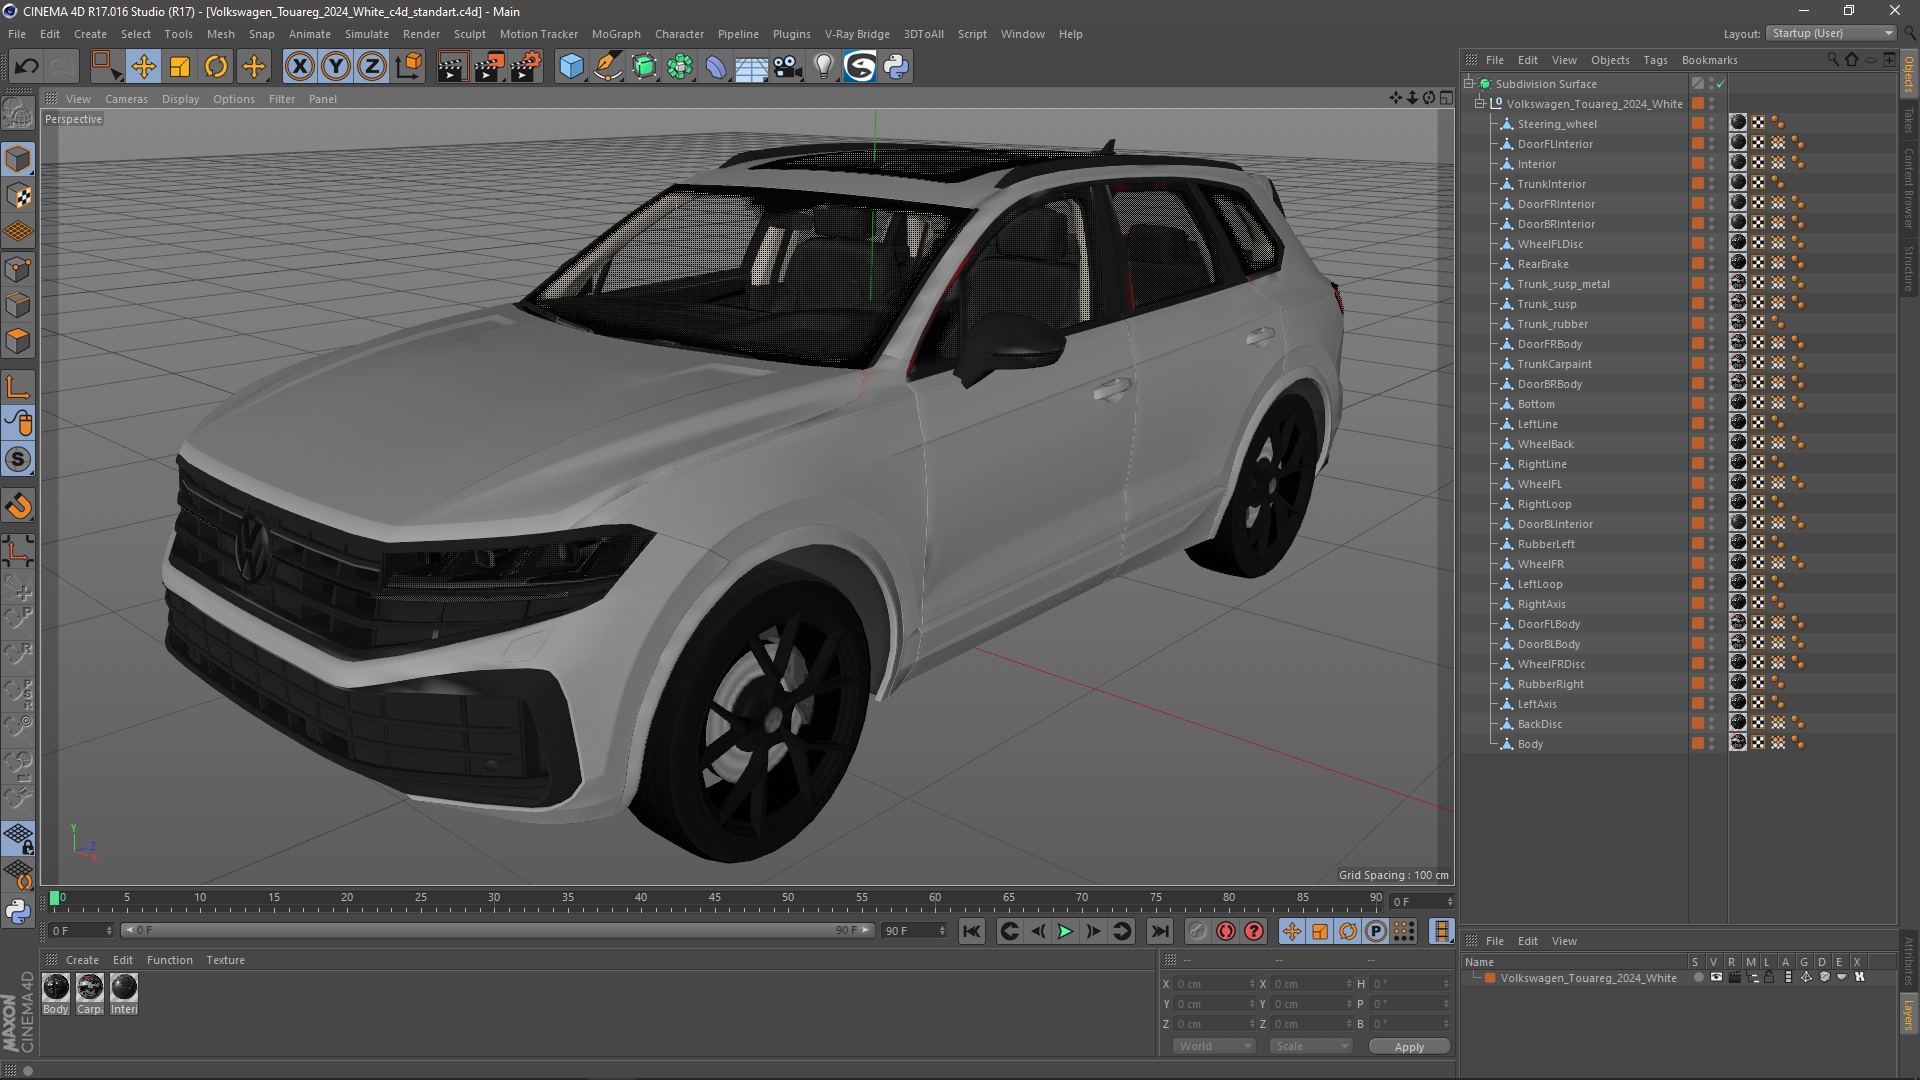
Task: Add a Cube primitive object
Action: pyautogui.click(x=571, y=67)
